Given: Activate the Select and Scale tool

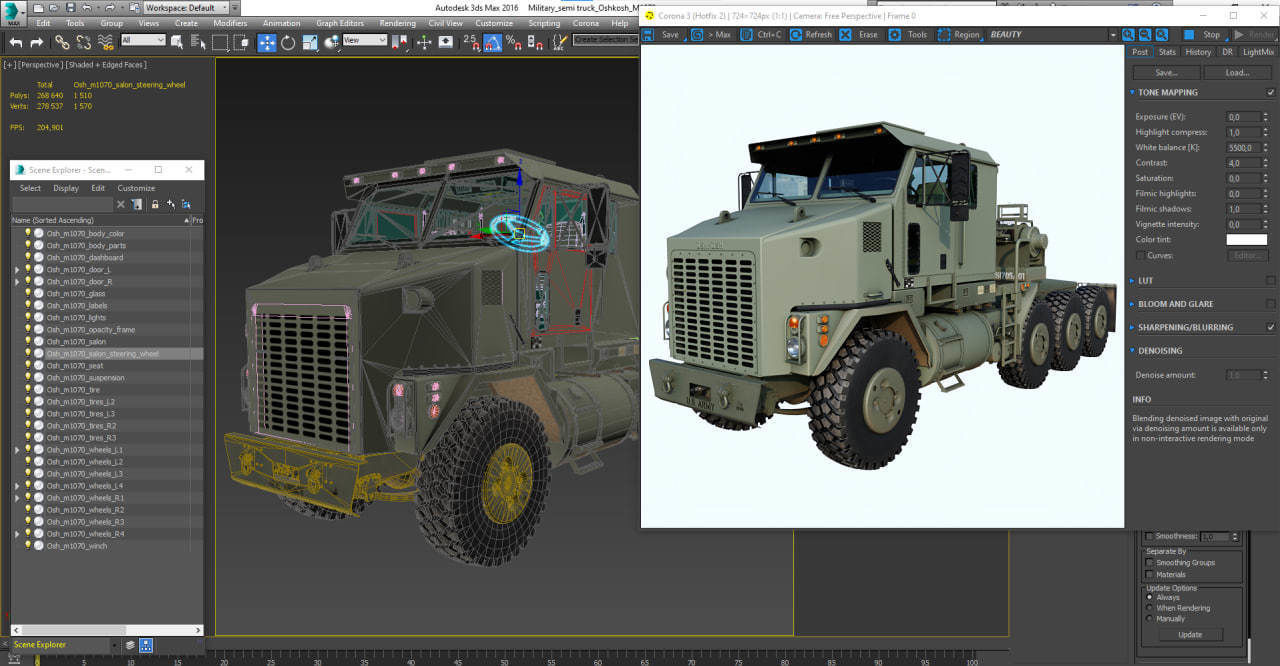Looking at the screenshot, I should (310, 42).
